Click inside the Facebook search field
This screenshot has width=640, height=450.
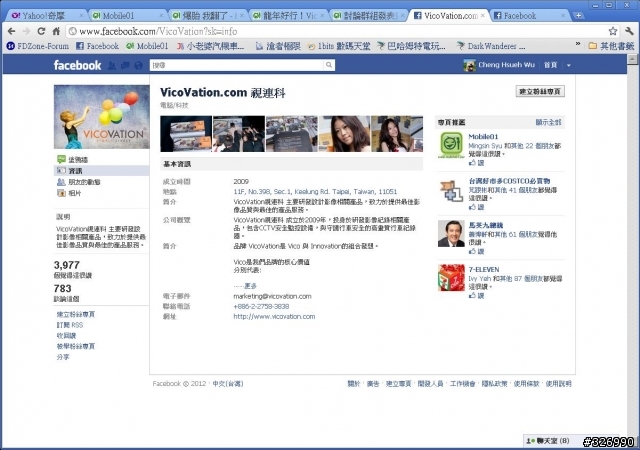[x=237, y=65]
